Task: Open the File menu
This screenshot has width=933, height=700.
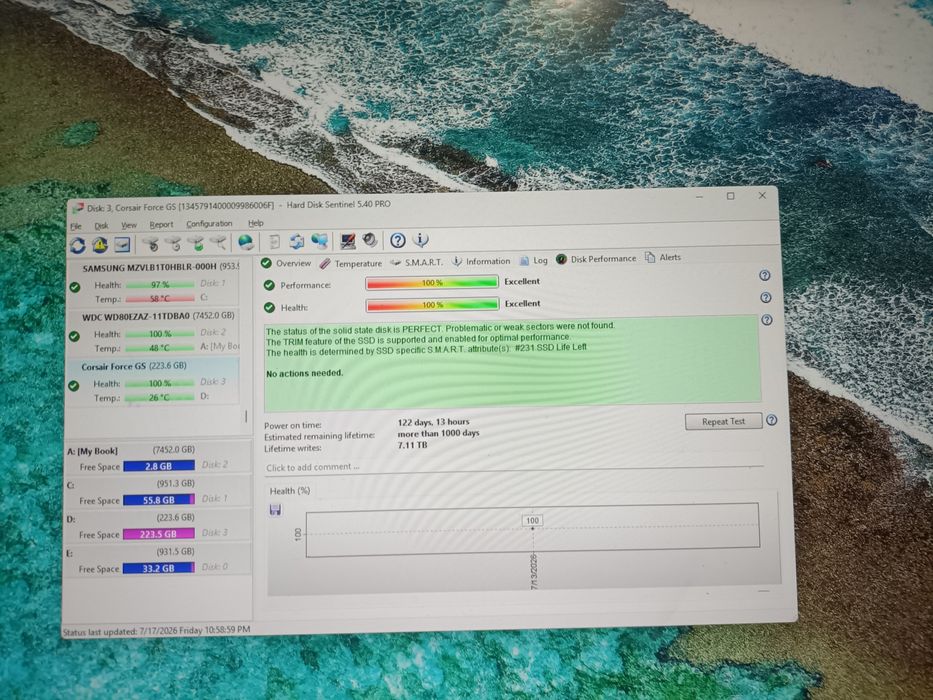Action: 76,226
